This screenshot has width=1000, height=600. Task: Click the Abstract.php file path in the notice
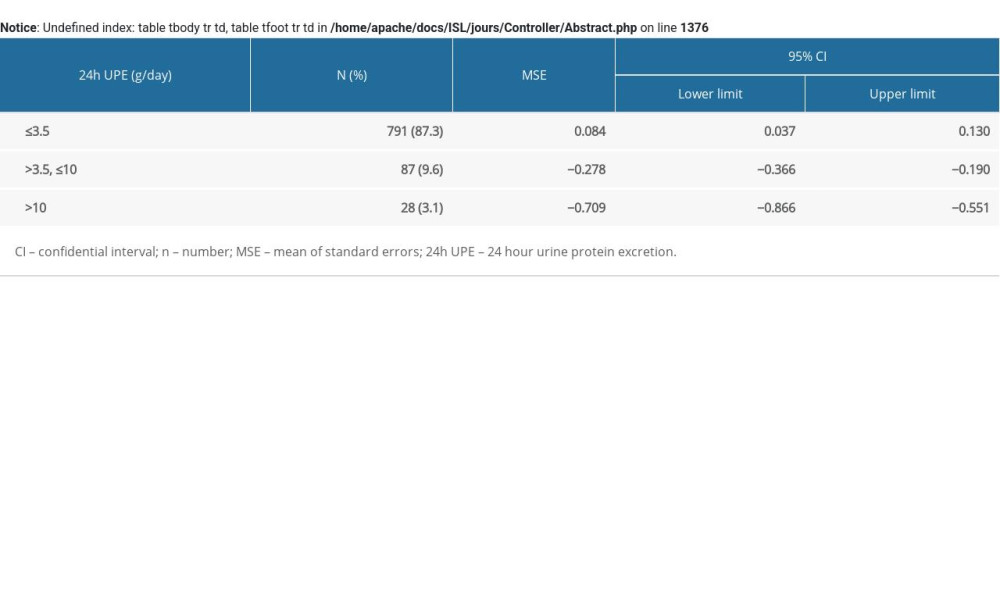click(x=483, y=28)
